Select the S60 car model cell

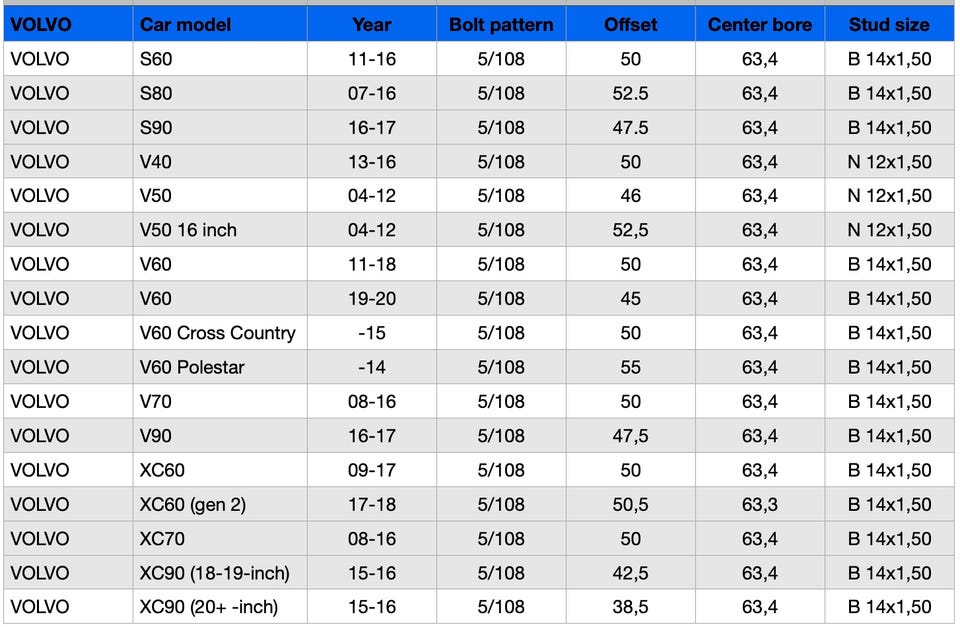pyautogui.click(x=157, y=59)
